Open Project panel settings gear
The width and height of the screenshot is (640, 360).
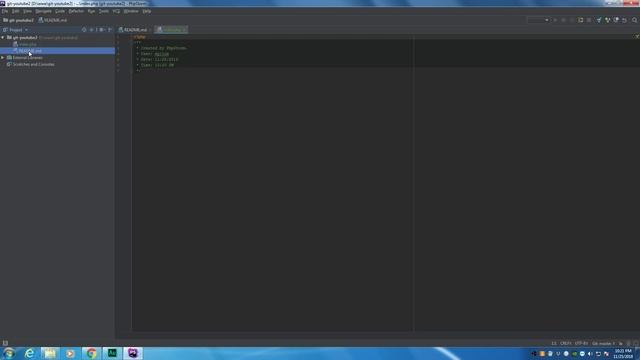click(x=101, y=30)
